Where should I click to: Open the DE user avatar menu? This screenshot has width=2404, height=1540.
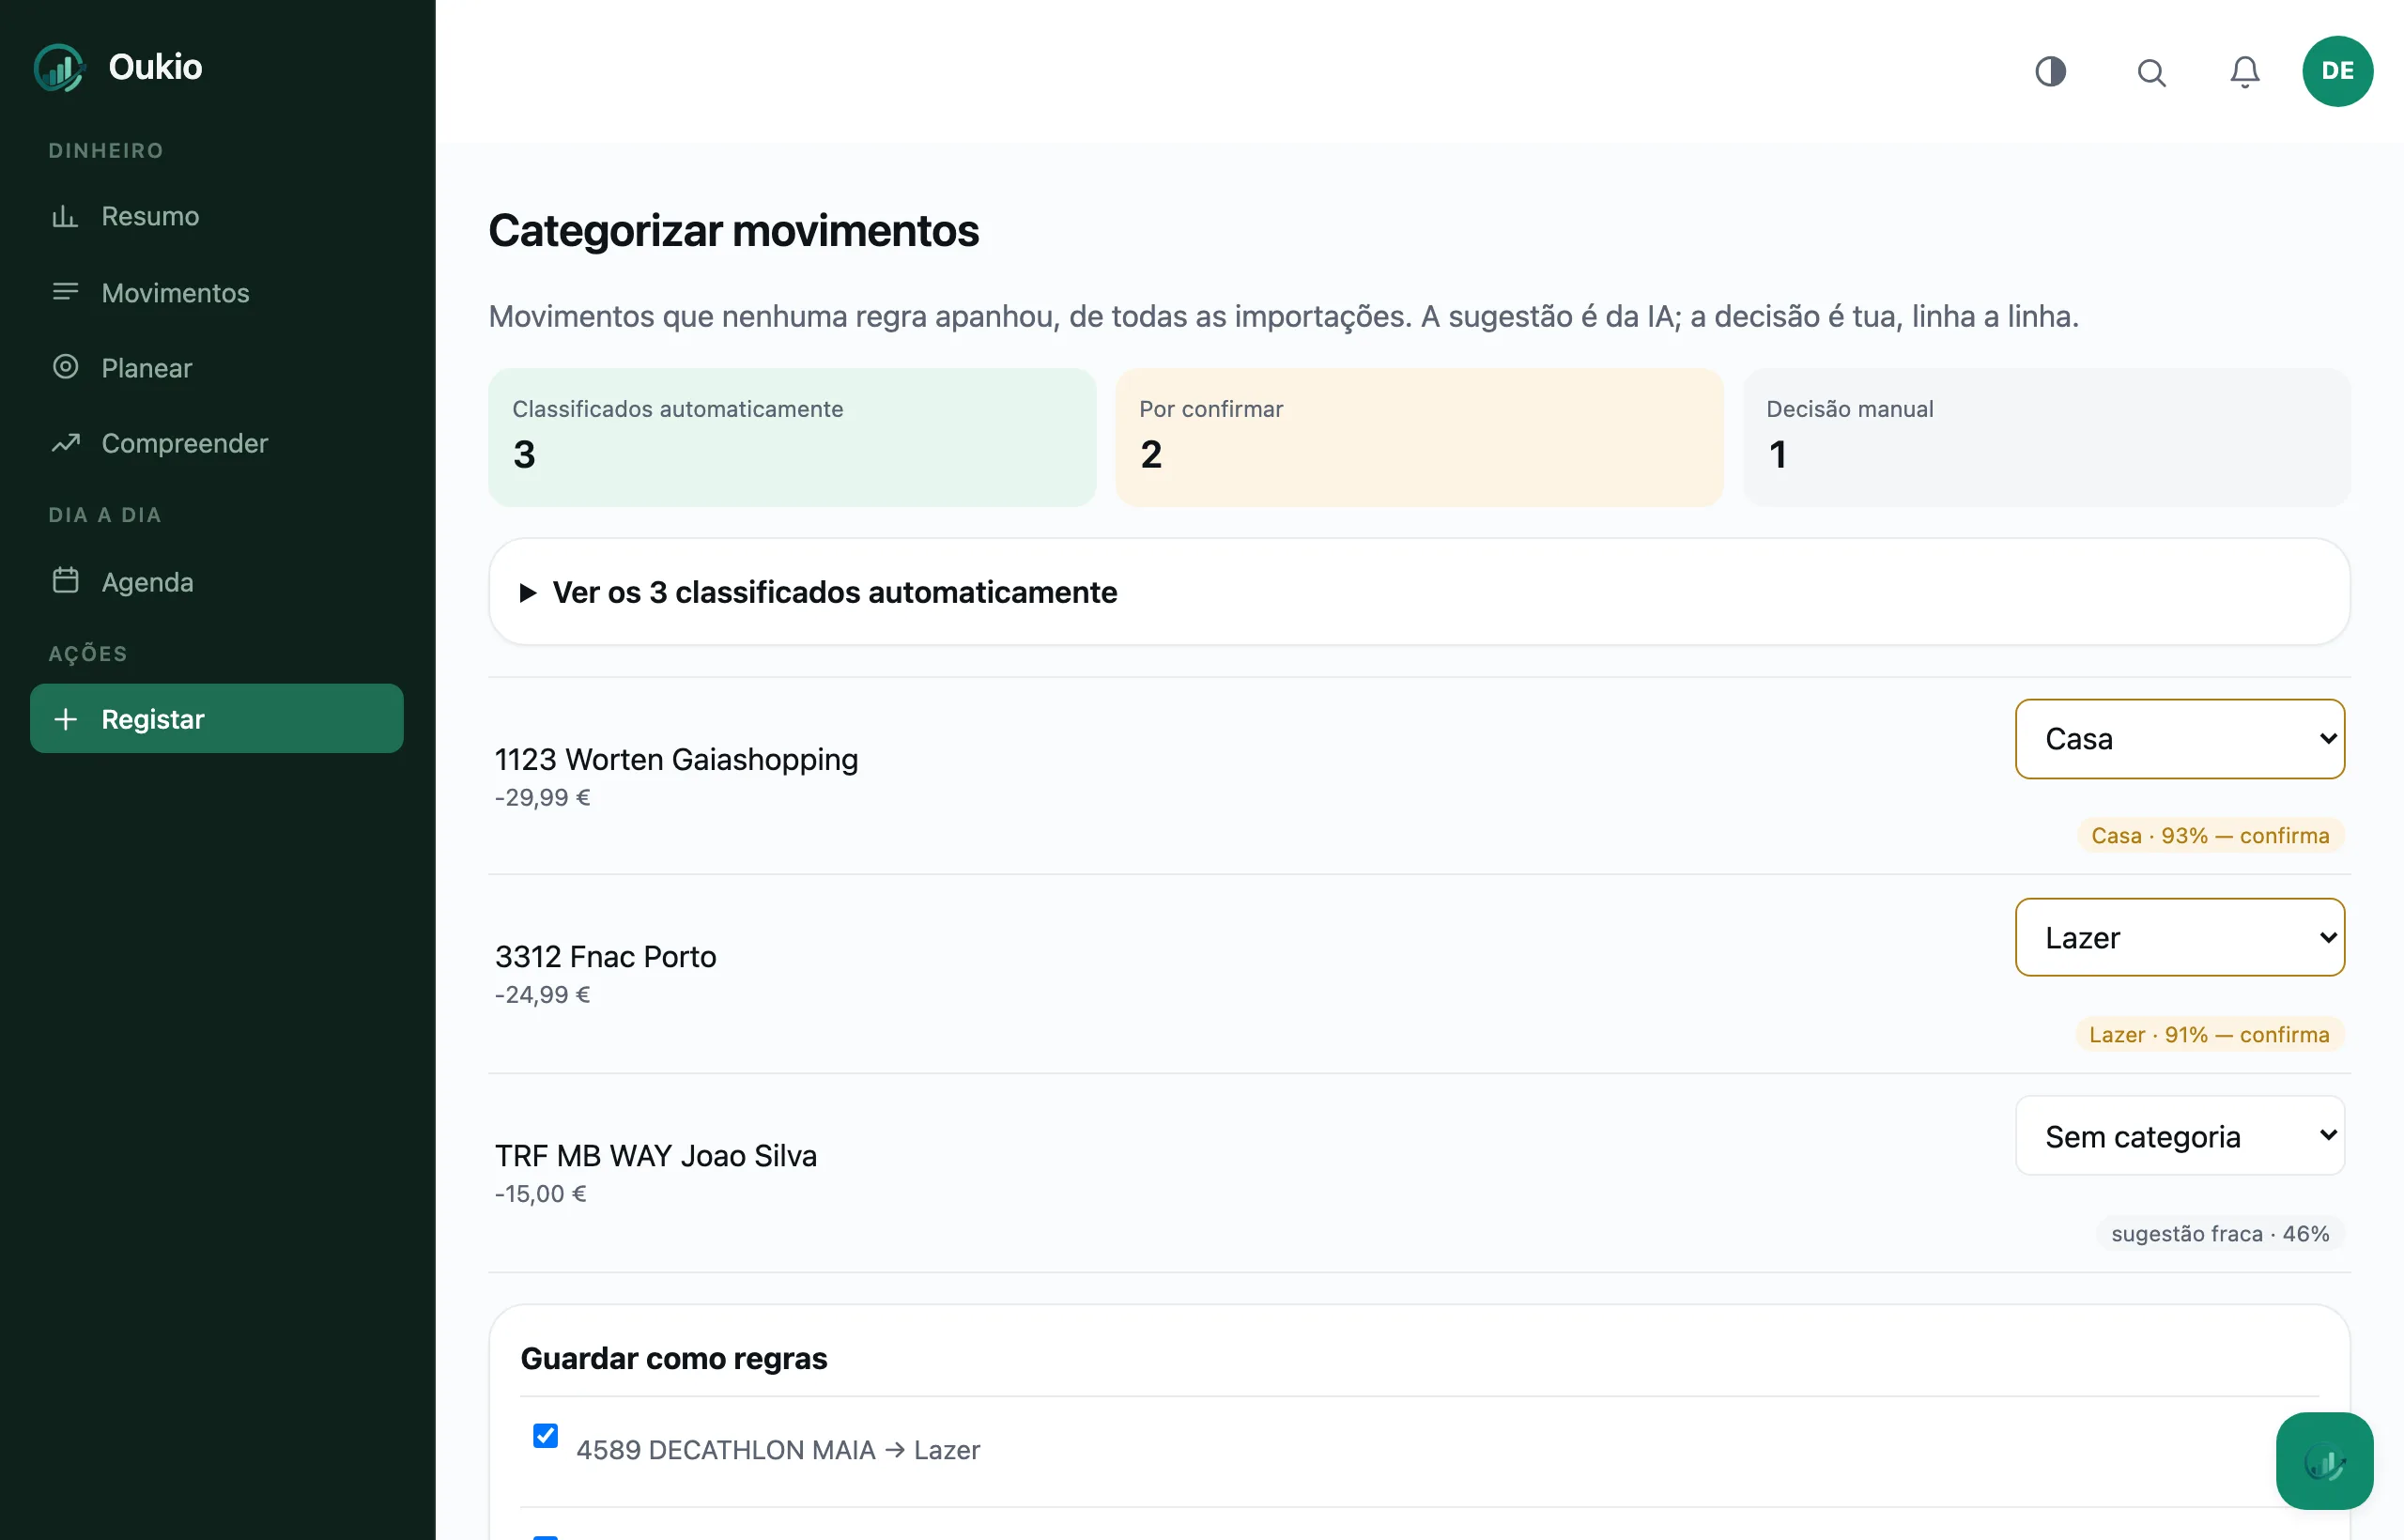[2337, 71]
